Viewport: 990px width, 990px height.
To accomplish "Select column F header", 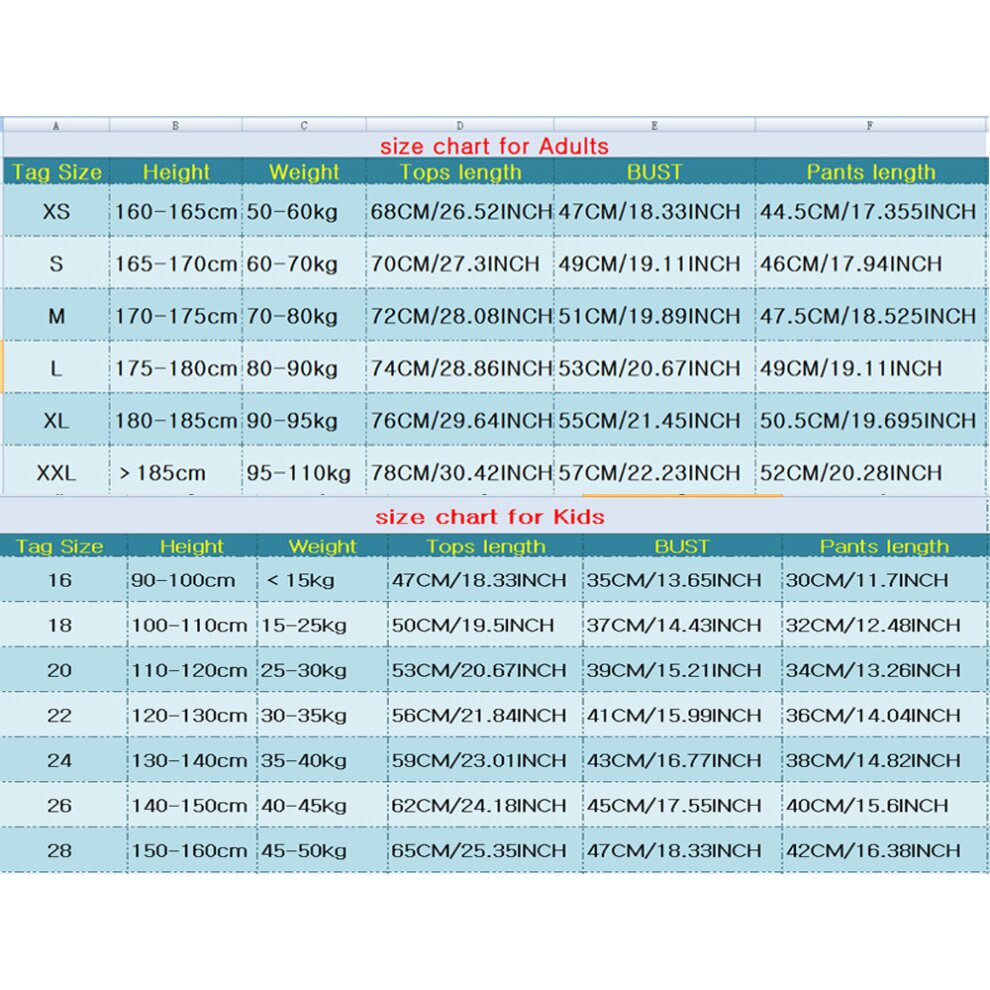I will click(x=869, y=125).
